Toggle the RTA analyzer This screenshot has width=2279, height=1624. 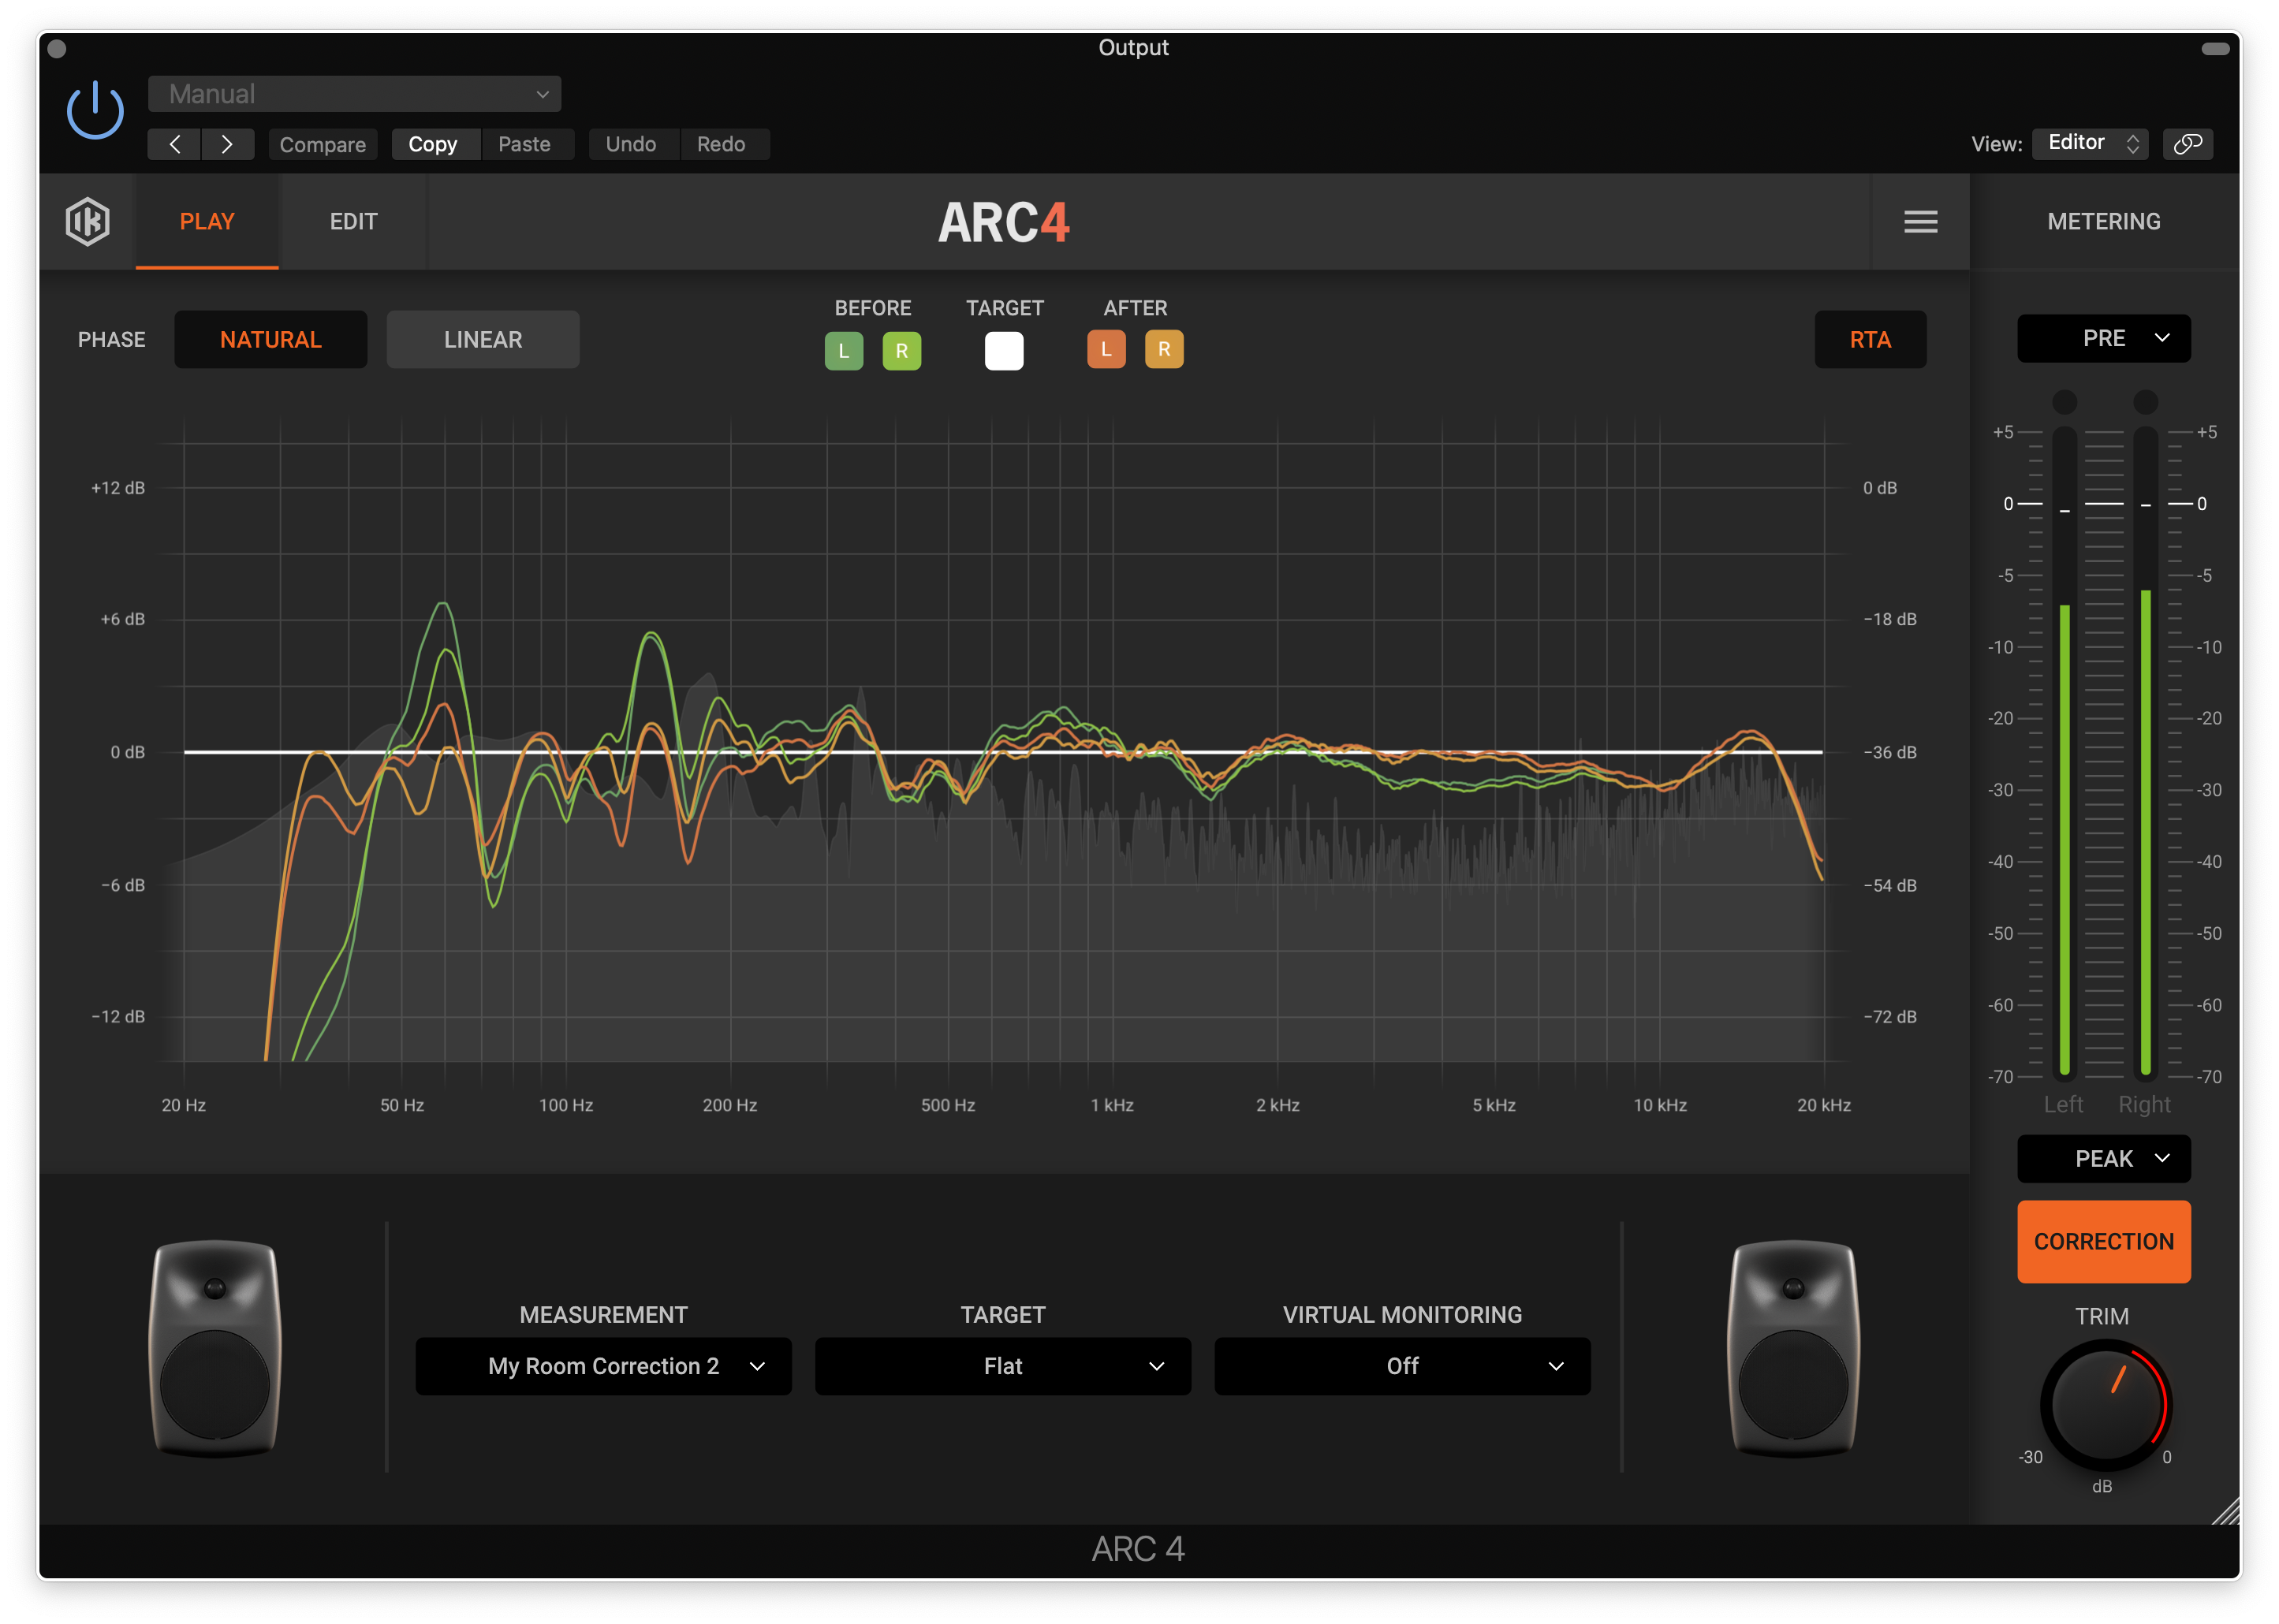click(1870, 340)
